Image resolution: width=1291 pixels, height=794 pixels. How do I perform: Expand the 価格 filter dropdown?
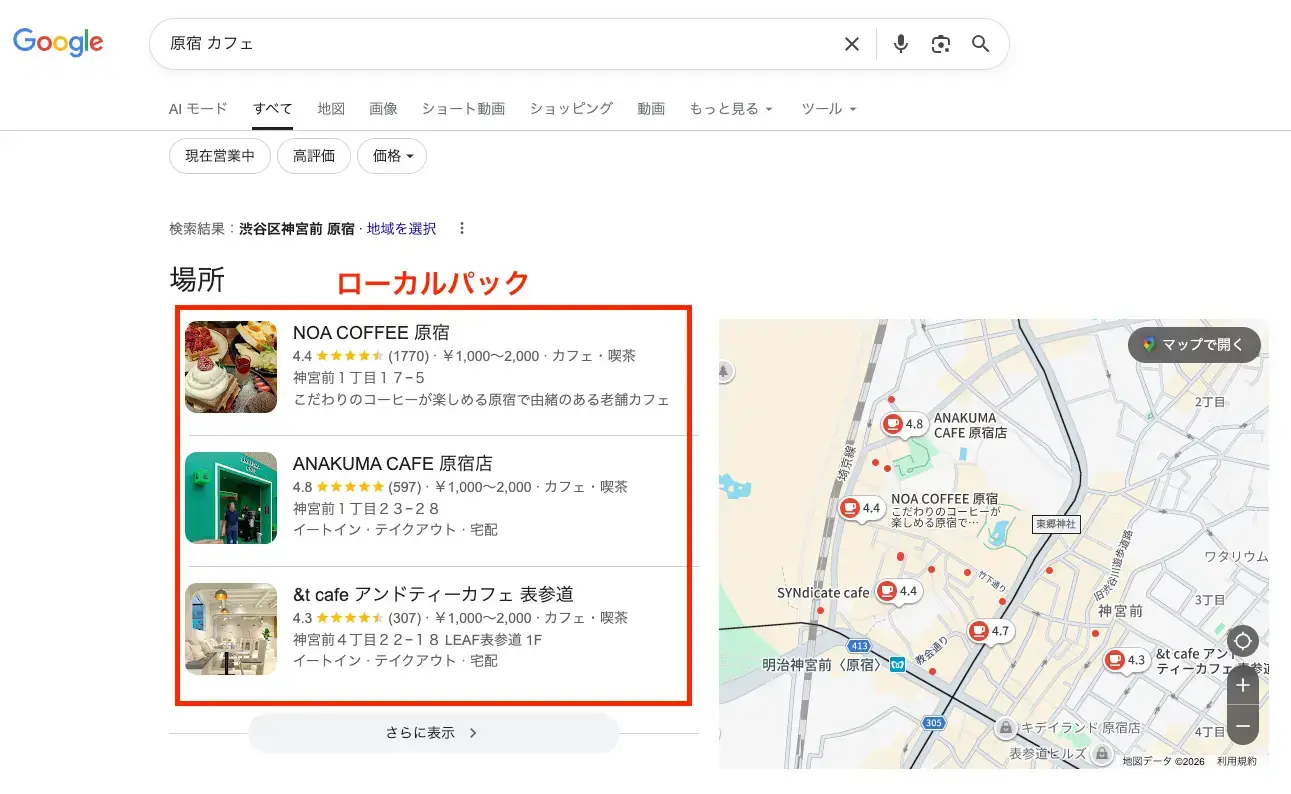point(392,156)
